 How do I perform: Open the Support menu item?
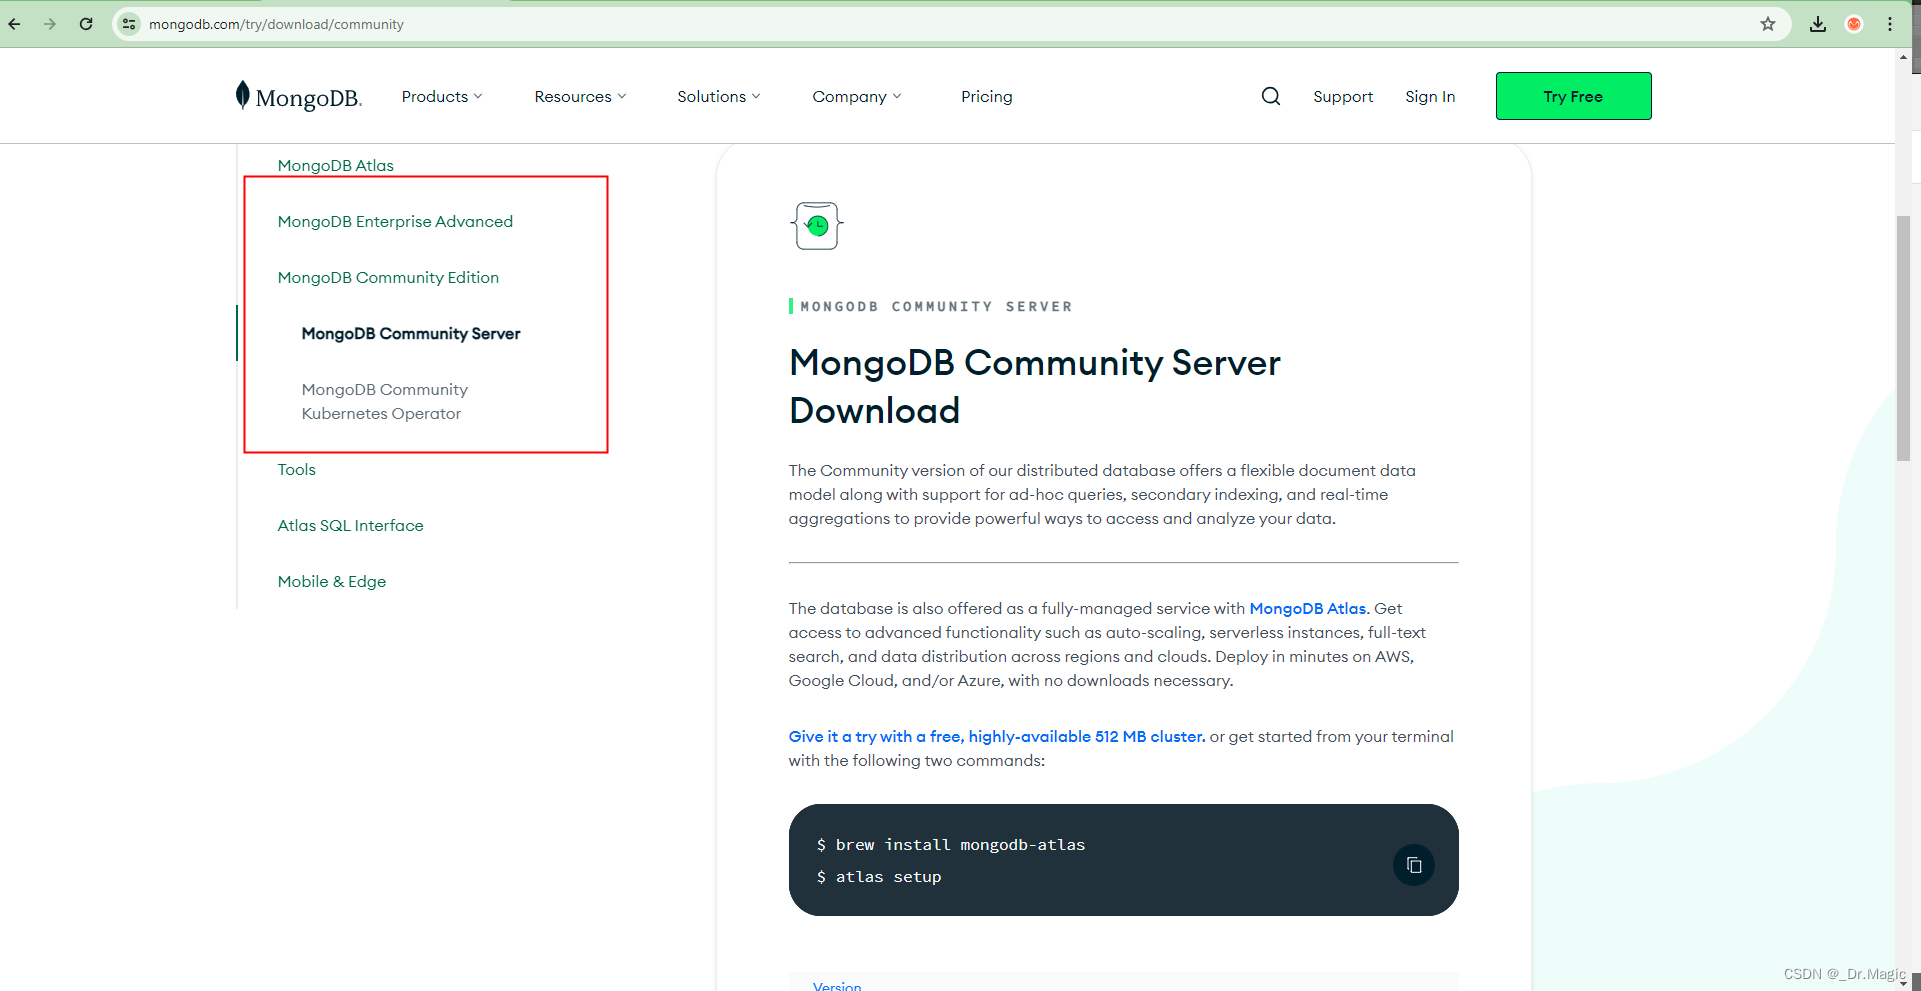[1342, 96]
